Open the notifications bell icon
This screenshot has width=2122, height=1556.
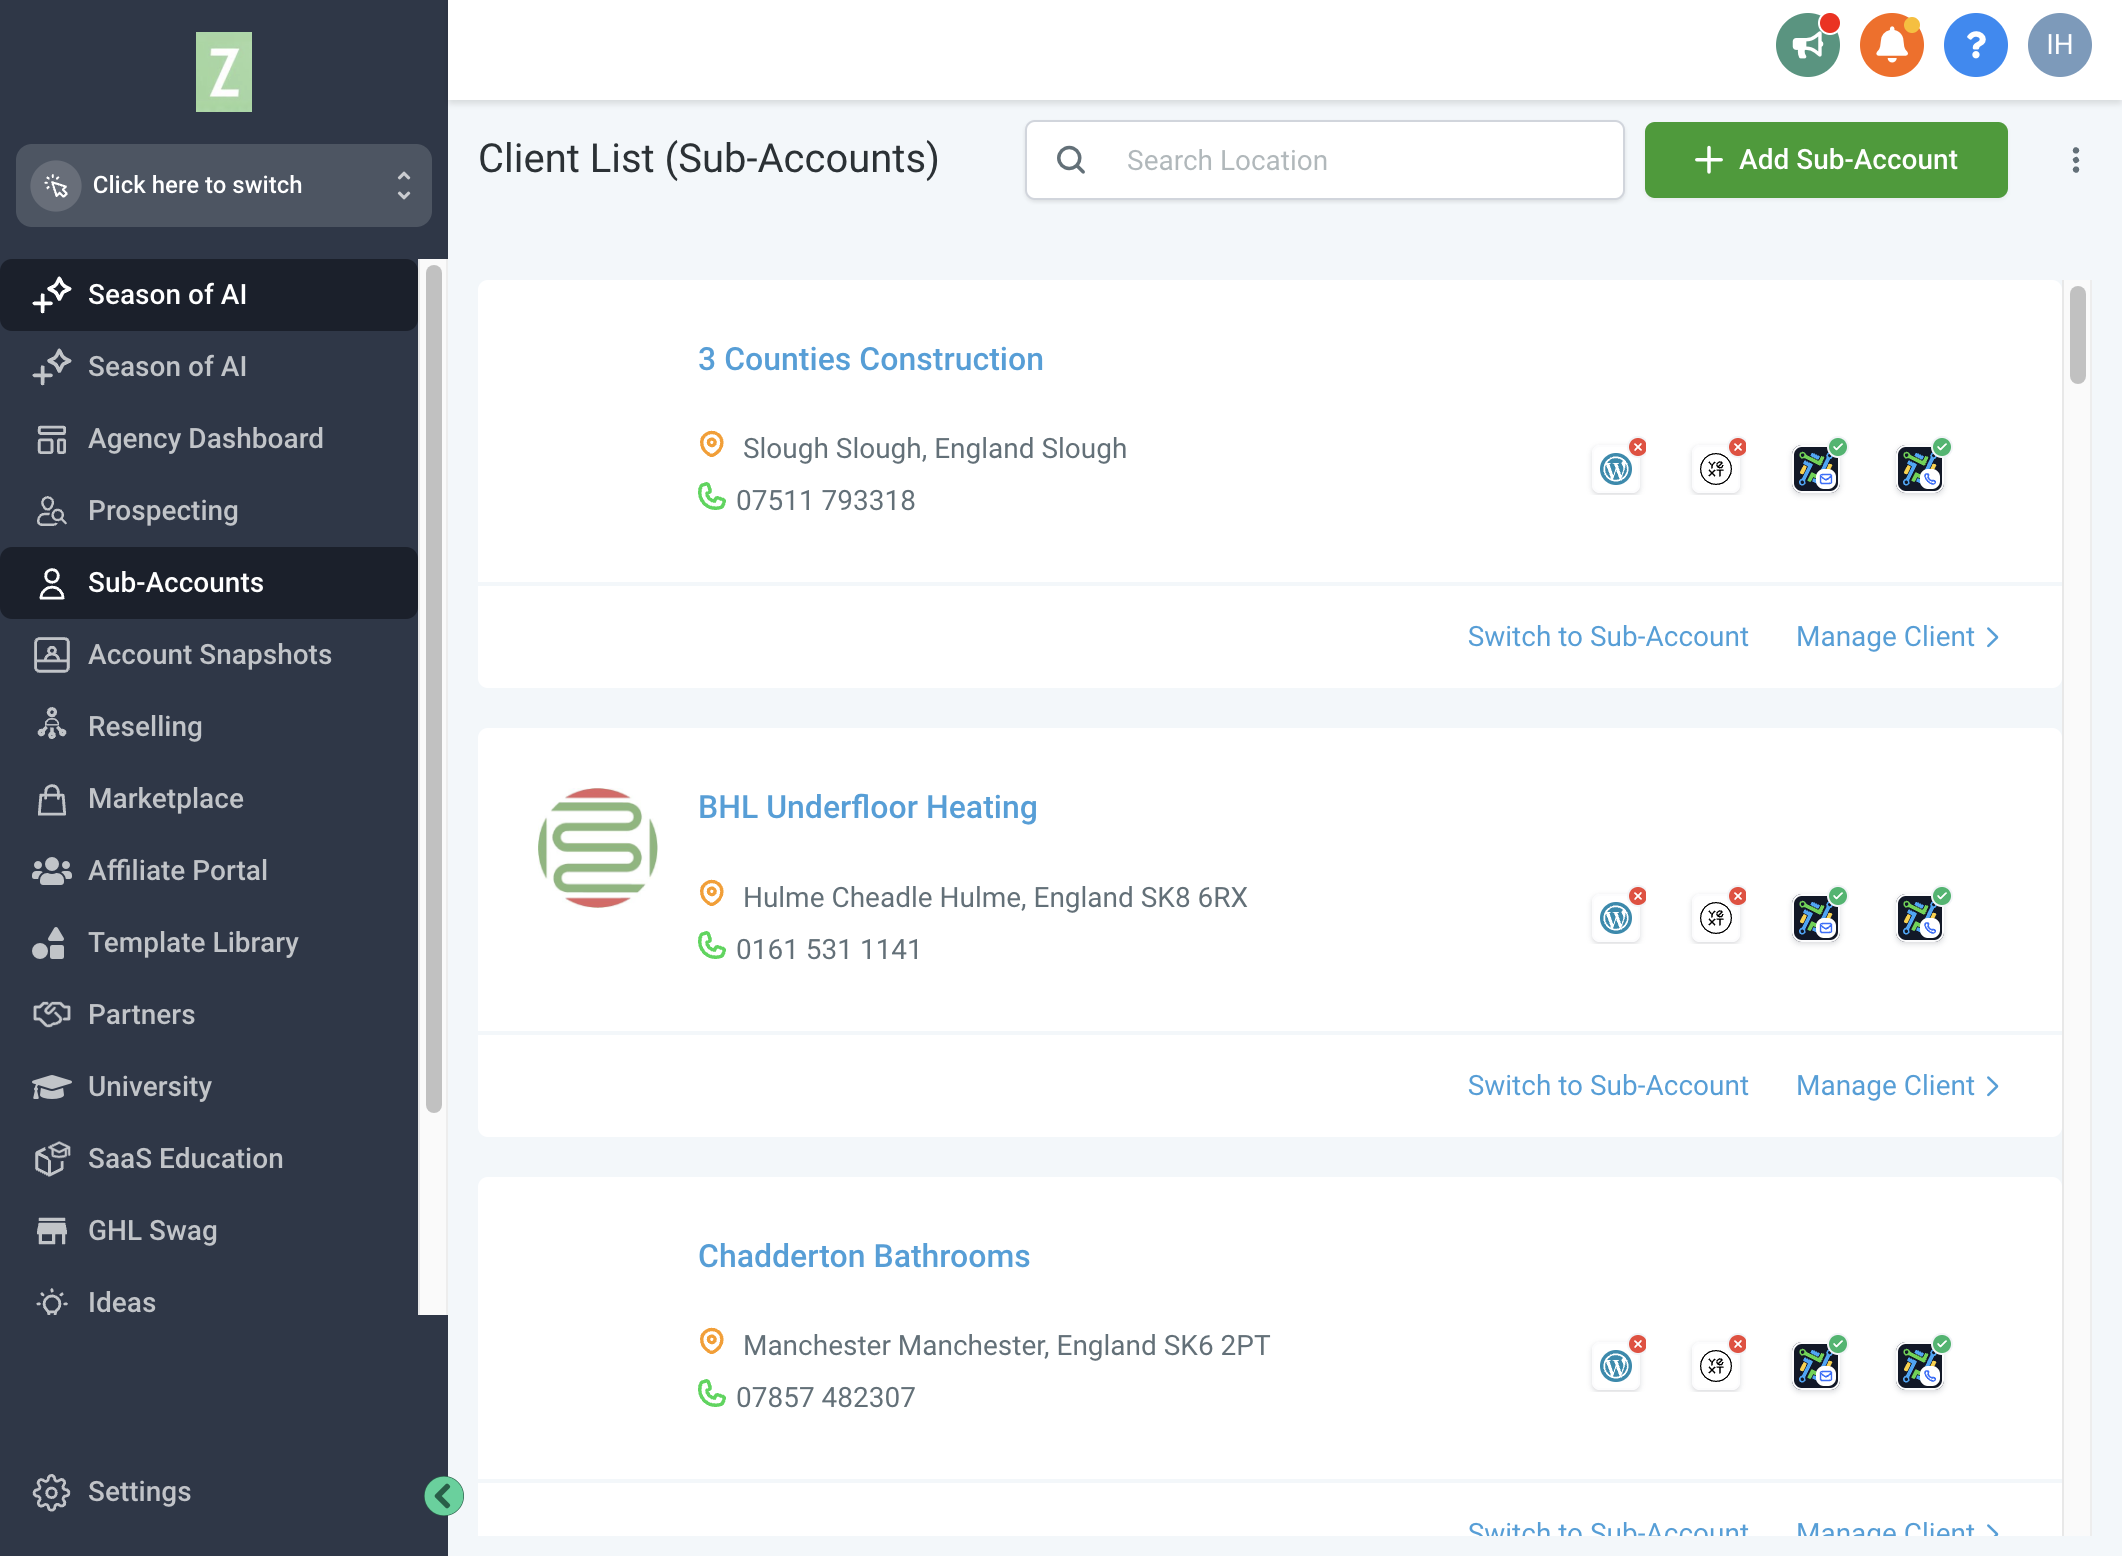click(1891, 45)
